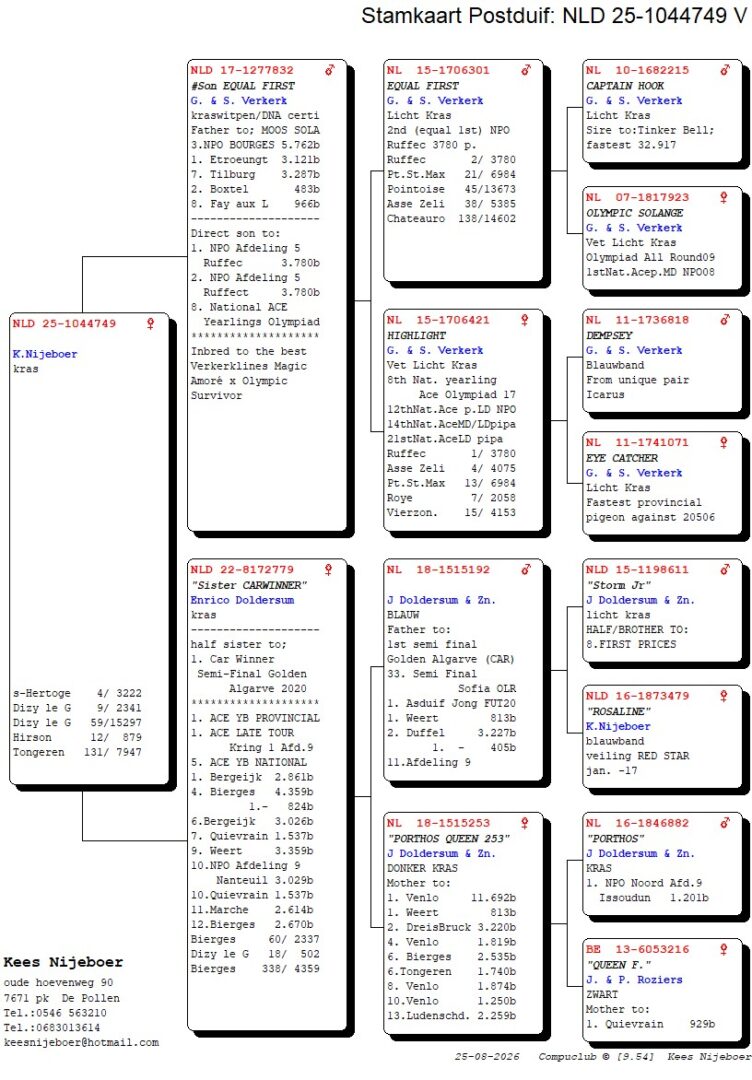The image size is (752, 1080).
Task: Click the female symbol on OLYMPIC SOLANGE card
Action: click(x=724, y=198)
